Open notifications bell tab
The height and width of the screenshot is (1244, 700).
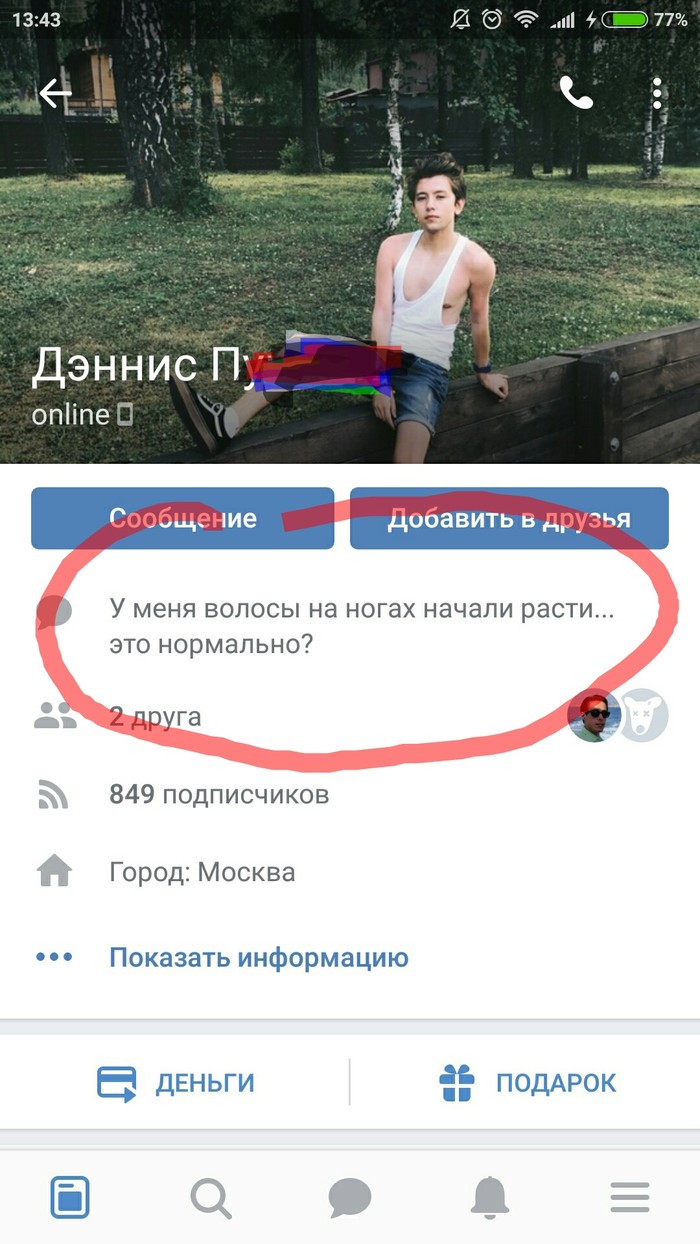(490, 1196)
